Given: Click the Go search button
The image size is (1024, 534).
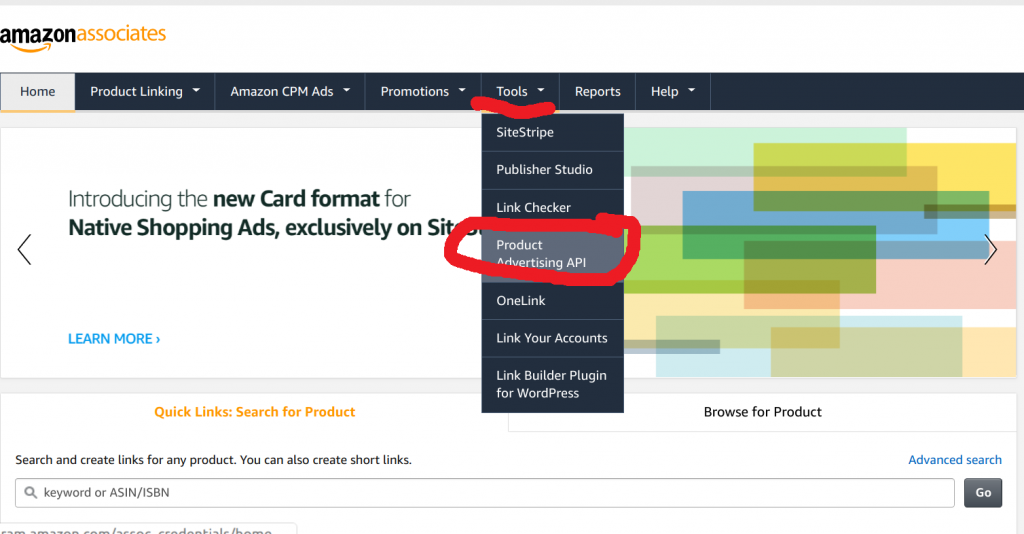Looking at the screenshot, I should tap(983, 493).
